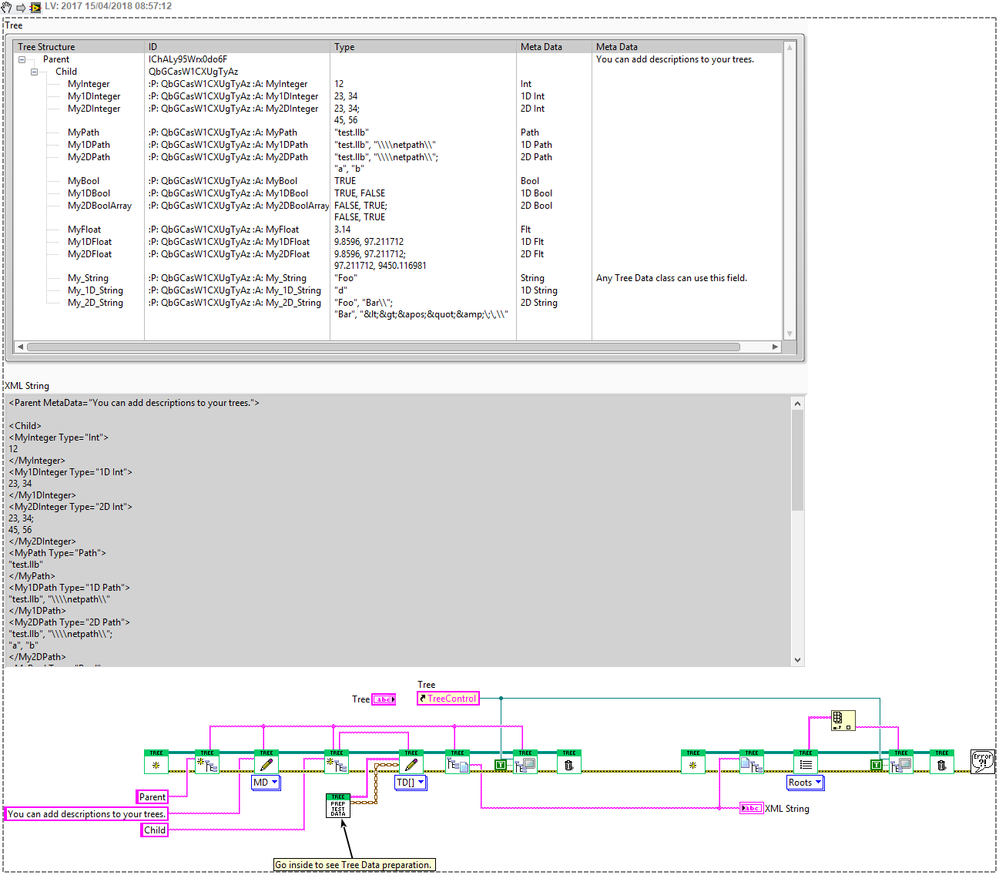The height and width of the screenshot is (875, 999).
Task: Select the XML String indicator terminal
Action: click(751, 808)
